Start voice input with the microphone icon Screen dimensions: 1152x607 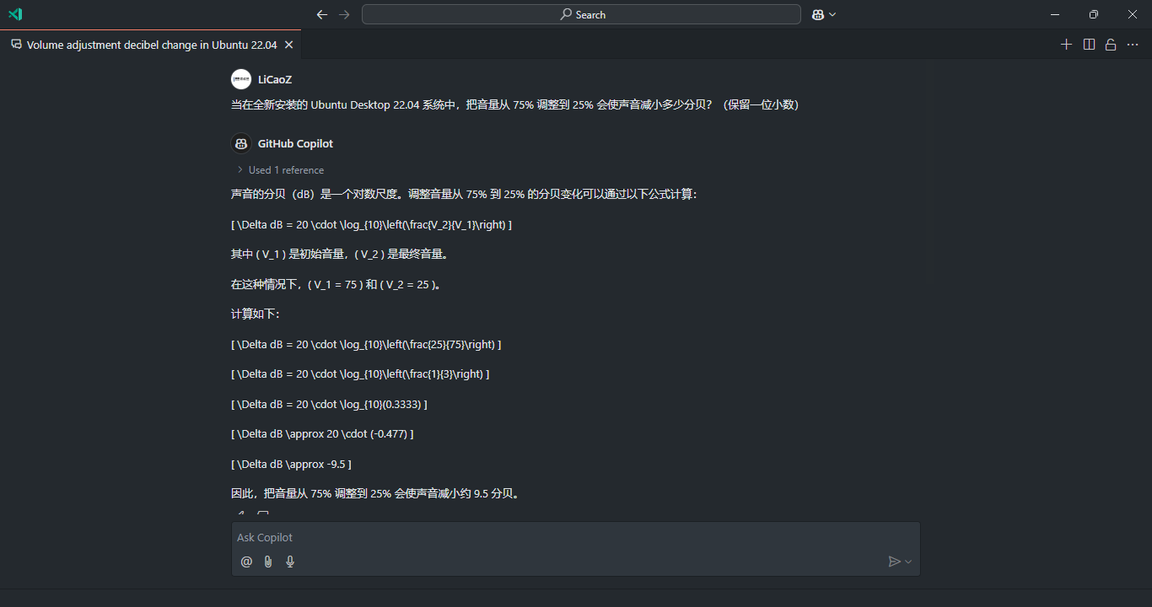(x=290, y=561)
